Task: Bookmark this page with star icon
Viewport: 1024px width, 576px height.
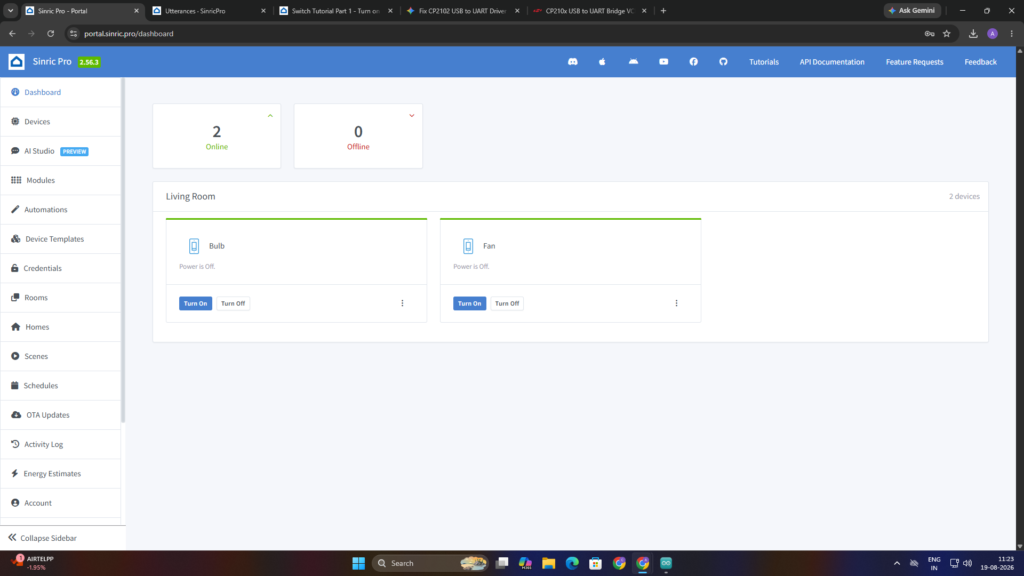Action: tap(946, 33)
